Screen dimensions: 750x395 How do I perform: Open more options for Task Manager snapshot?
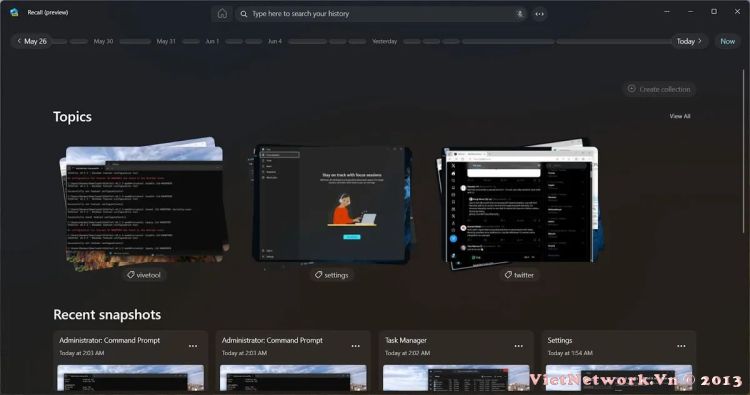pyautogui.click(x=518, y=346)
